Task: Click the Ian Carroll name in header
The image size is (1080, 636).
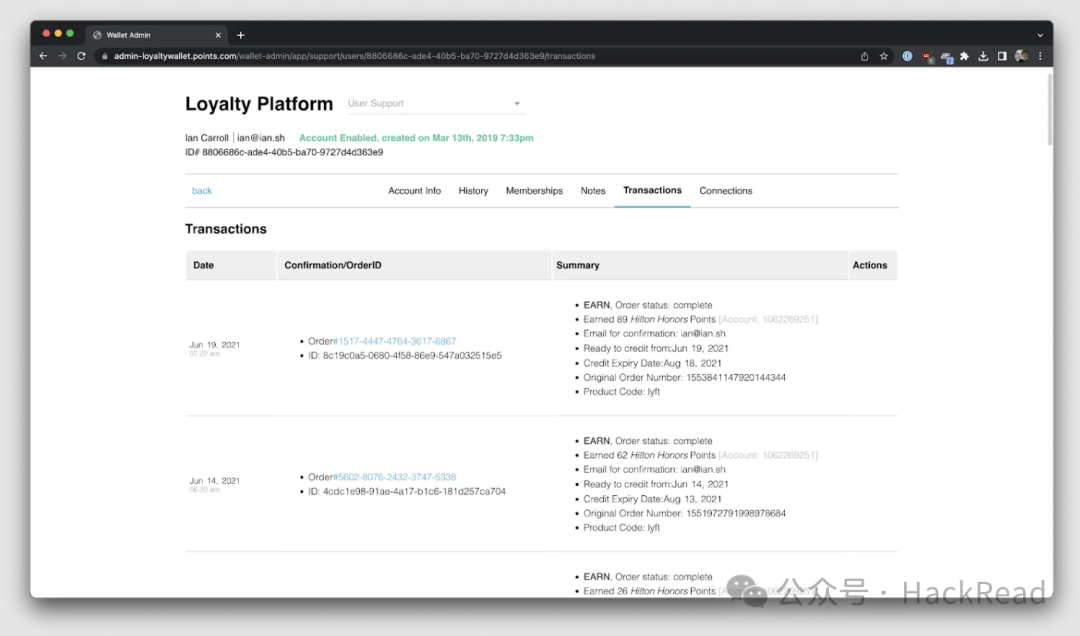Action: coord(207,138)
